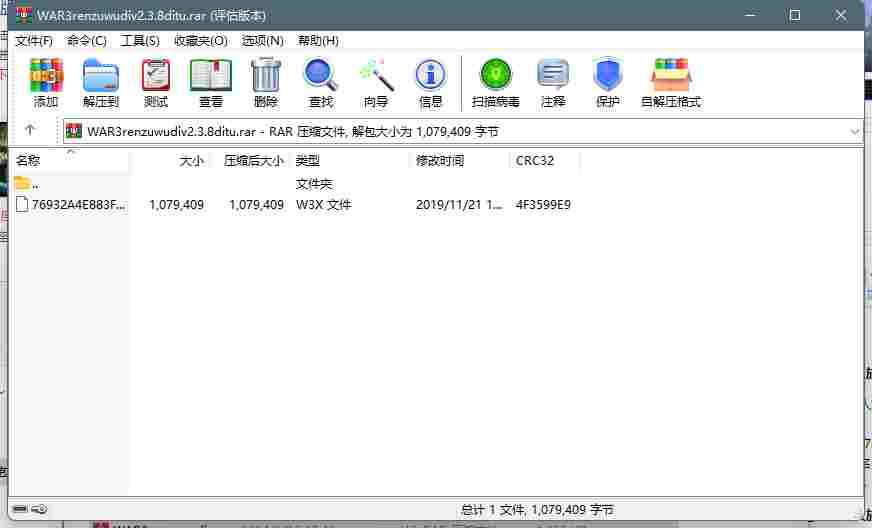This screenshot has height=528, width=872.
Task: Select file name 76932A4E883F...
Action: [x=78, y=205]
